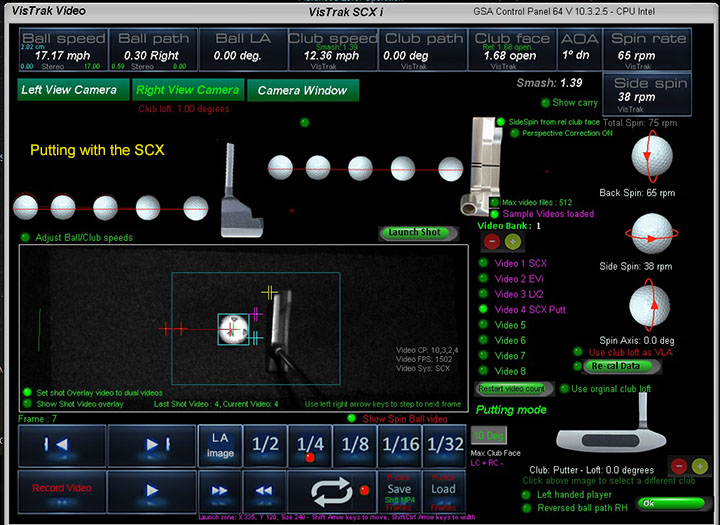Click the Launch Shot button
Viewport: 720px width, 525px height.
418,232
